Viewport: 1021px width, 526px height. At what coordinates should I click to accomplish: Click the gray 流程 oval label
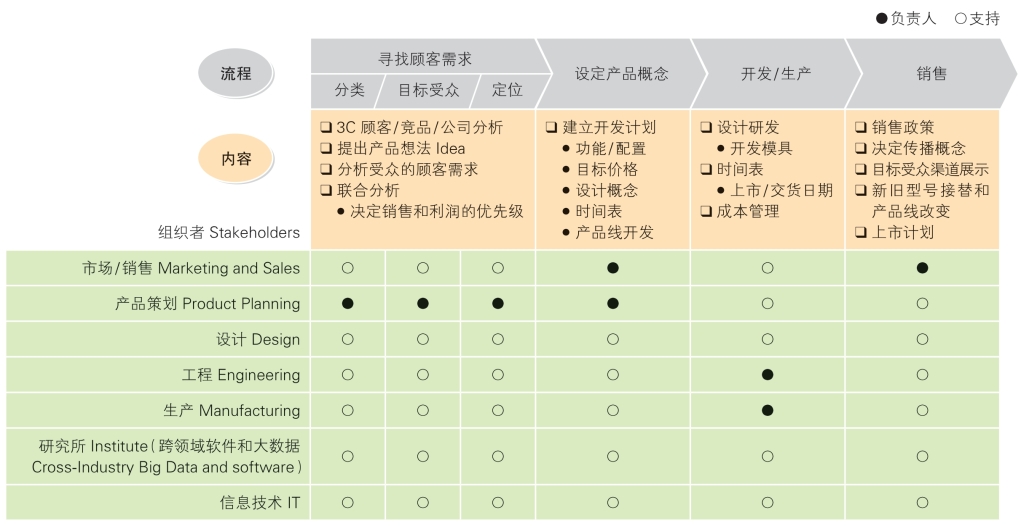point(236,74)
